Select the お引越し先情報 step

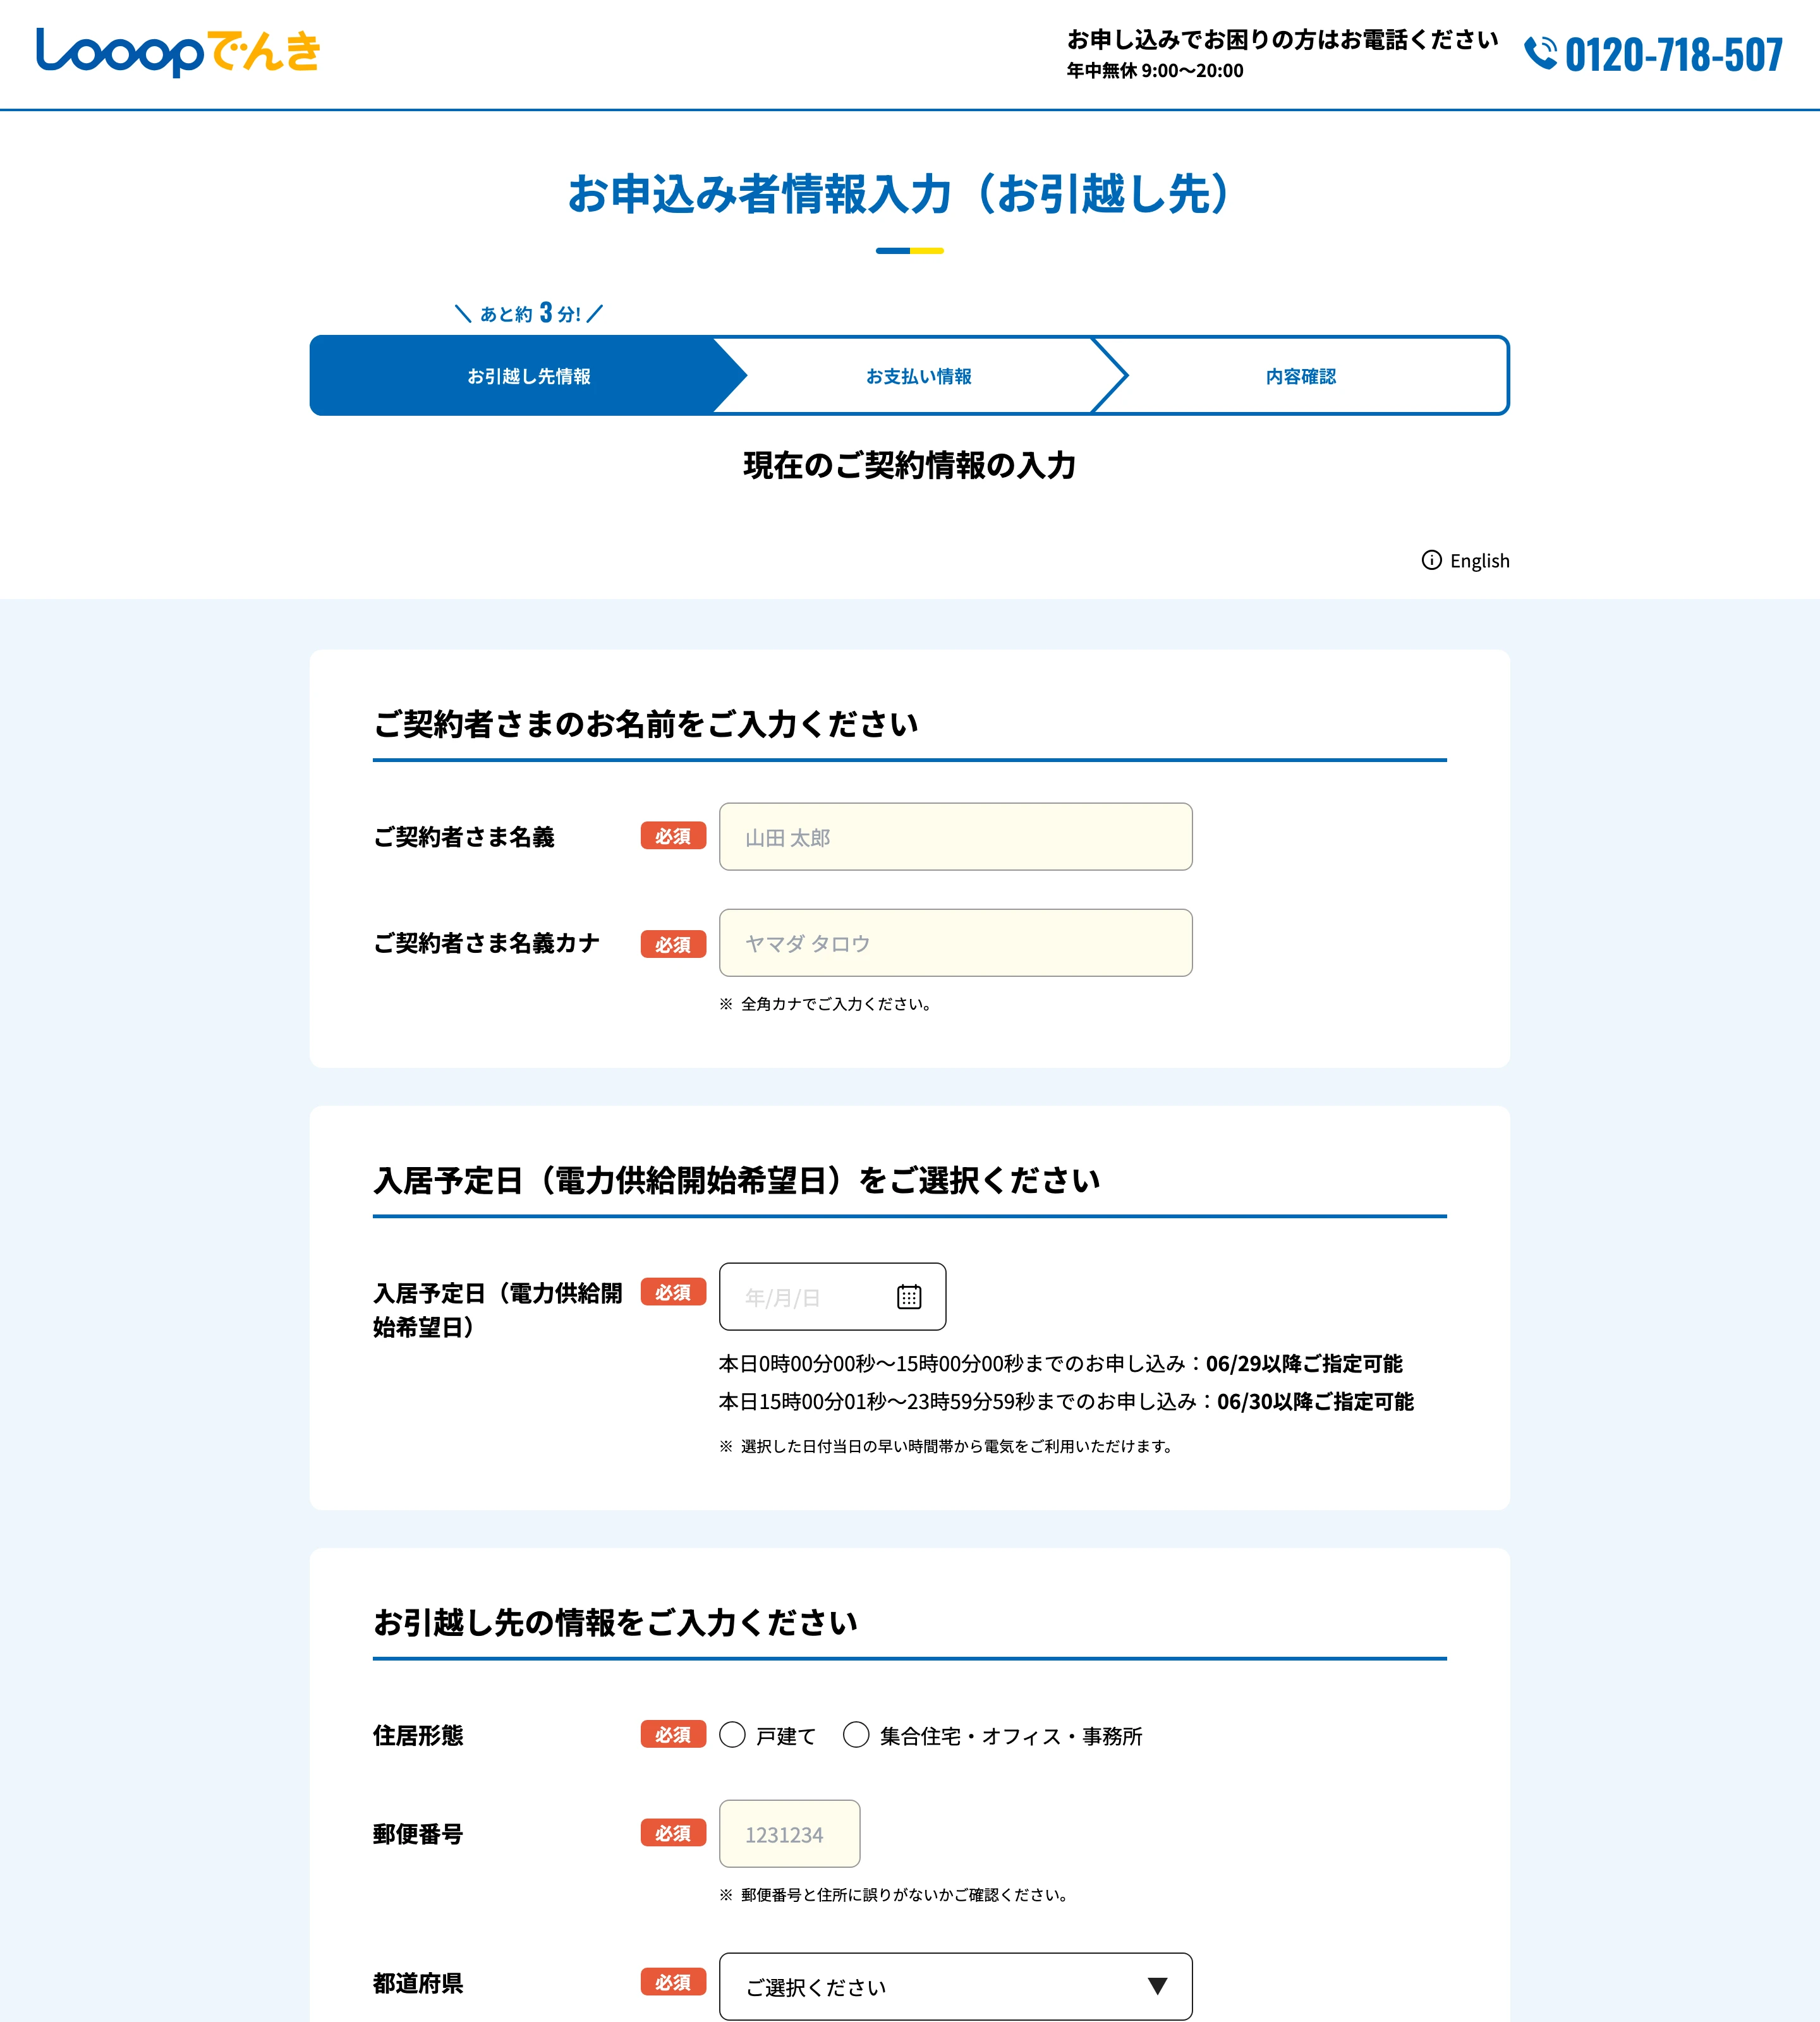tap(529, 376)
